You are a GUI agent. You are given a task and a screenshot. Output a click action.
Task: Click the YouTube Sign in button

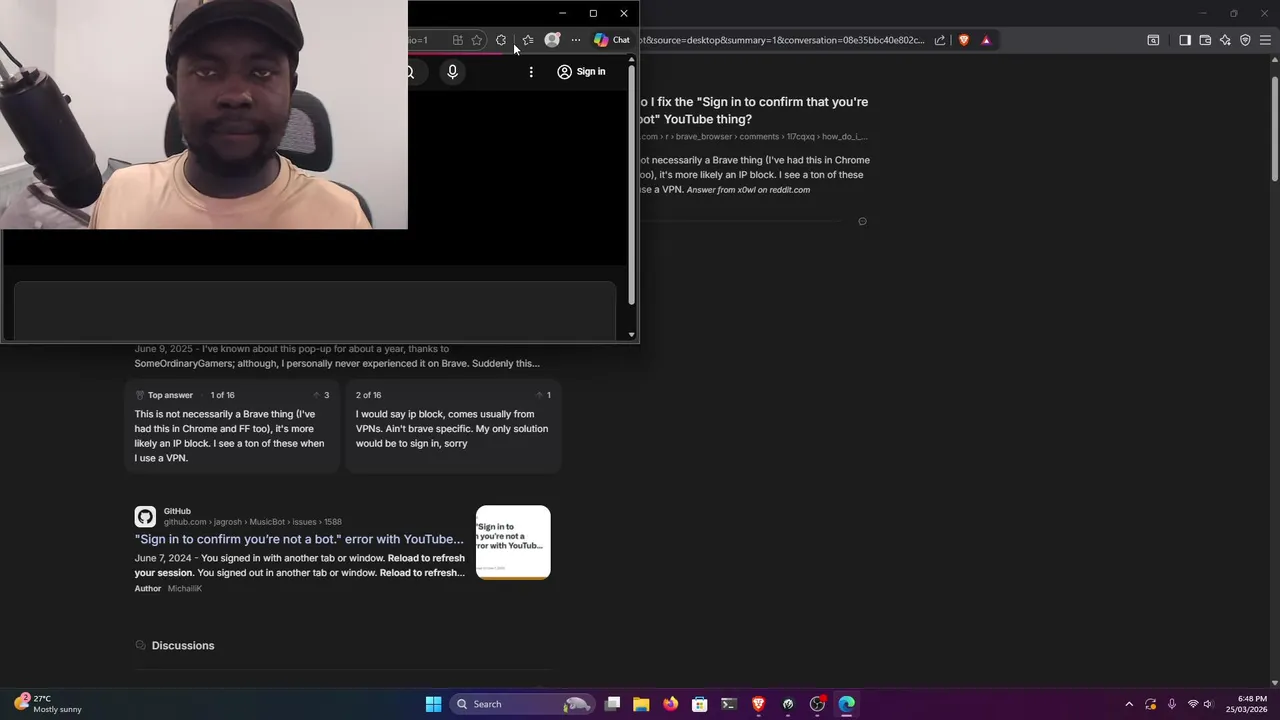coord(581,72)
